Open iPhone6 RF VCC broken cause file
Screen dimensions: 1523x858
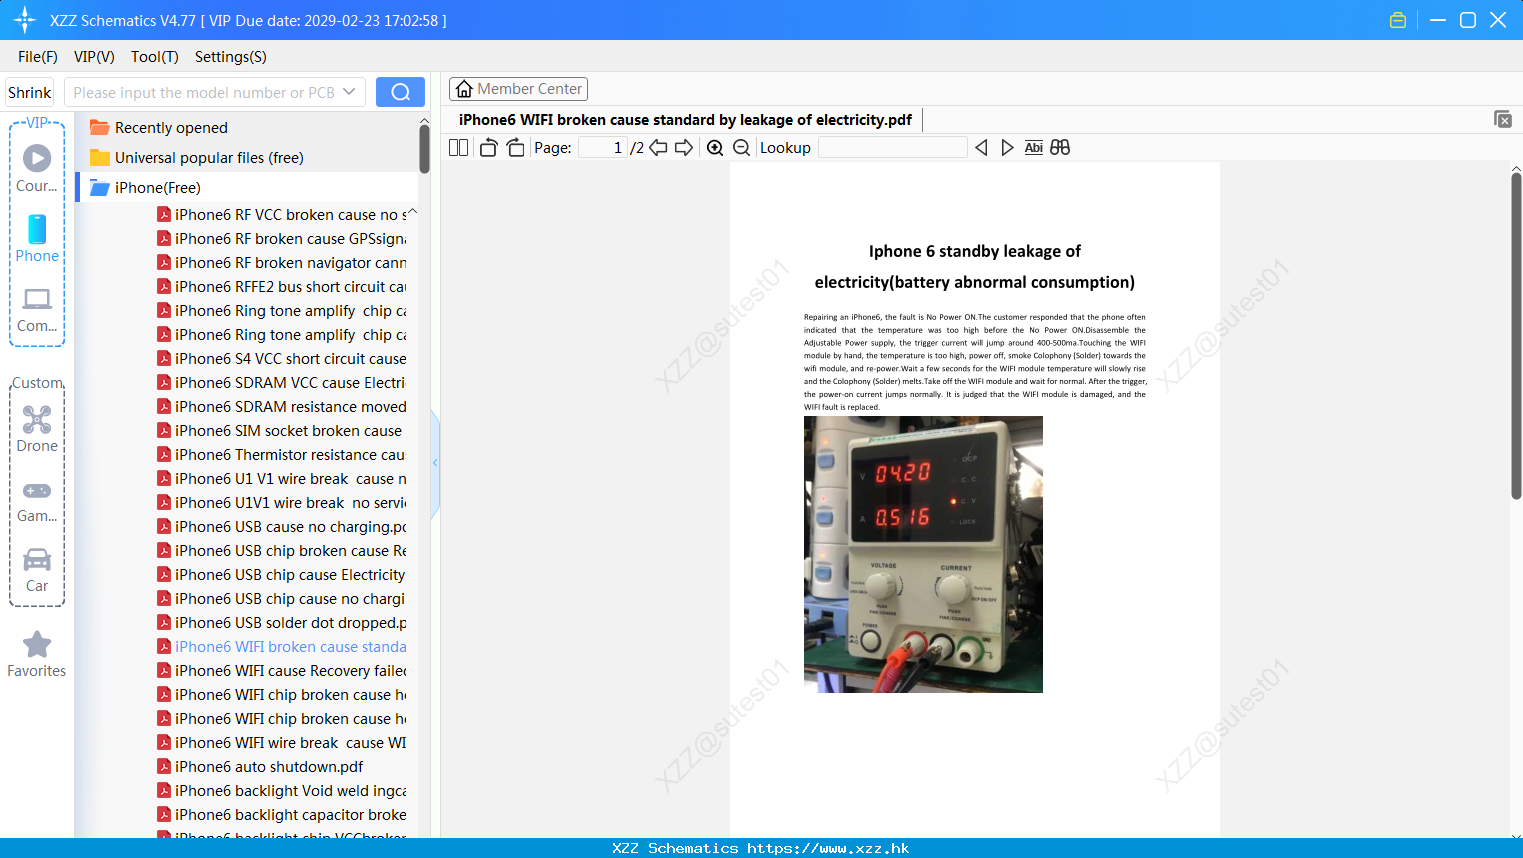coord(282,215)
